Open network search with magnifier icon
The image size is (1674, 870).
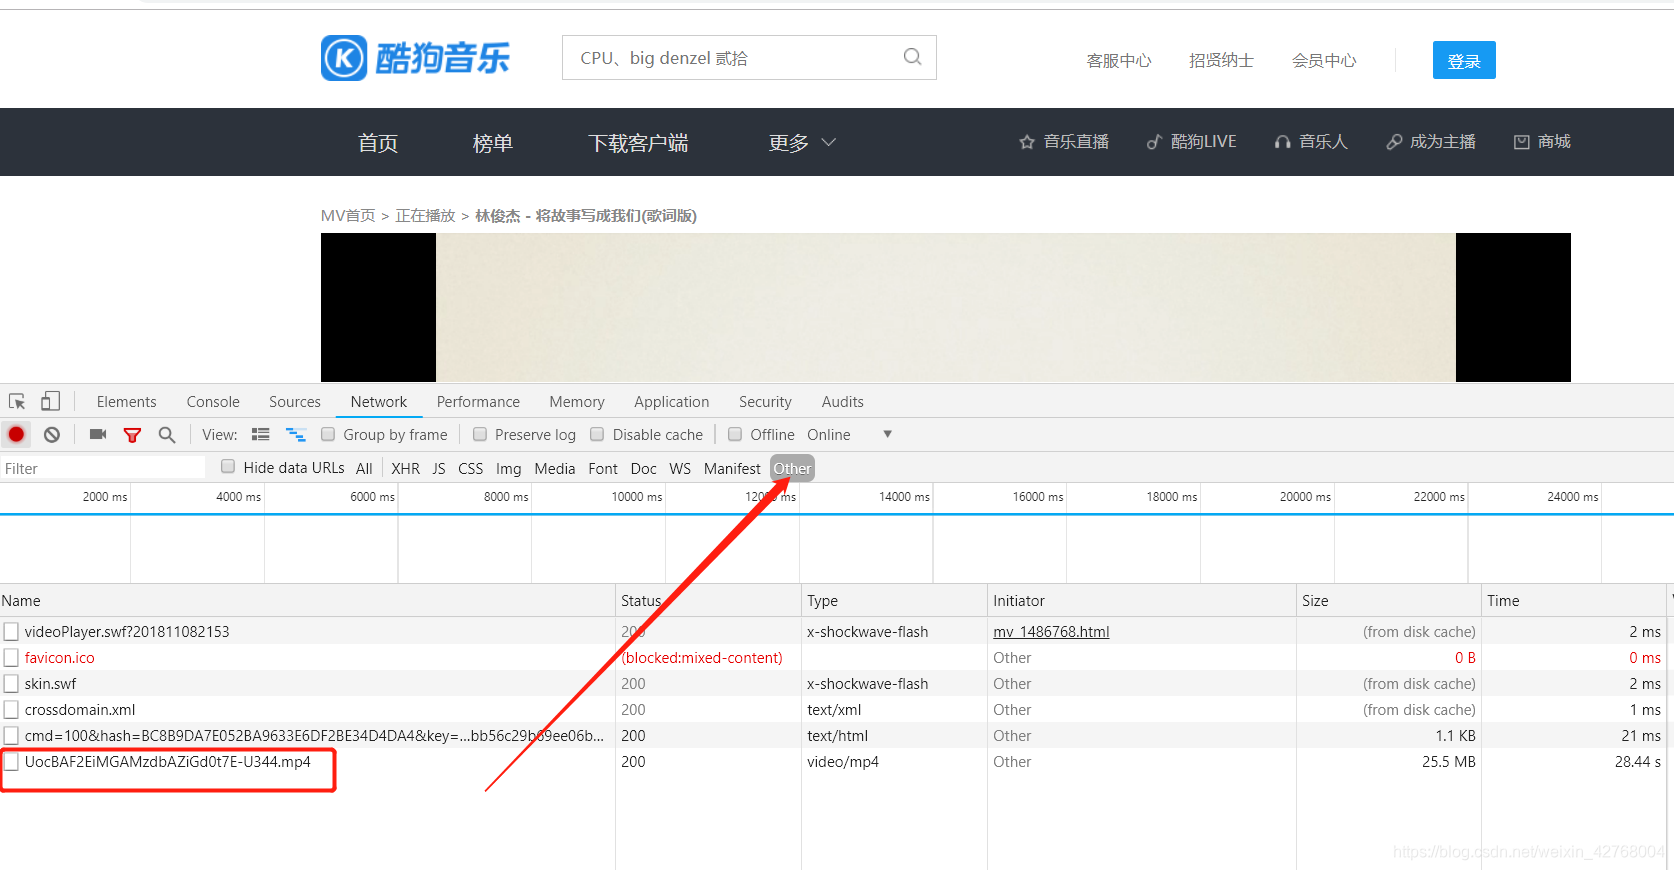[x=167, y=434]
